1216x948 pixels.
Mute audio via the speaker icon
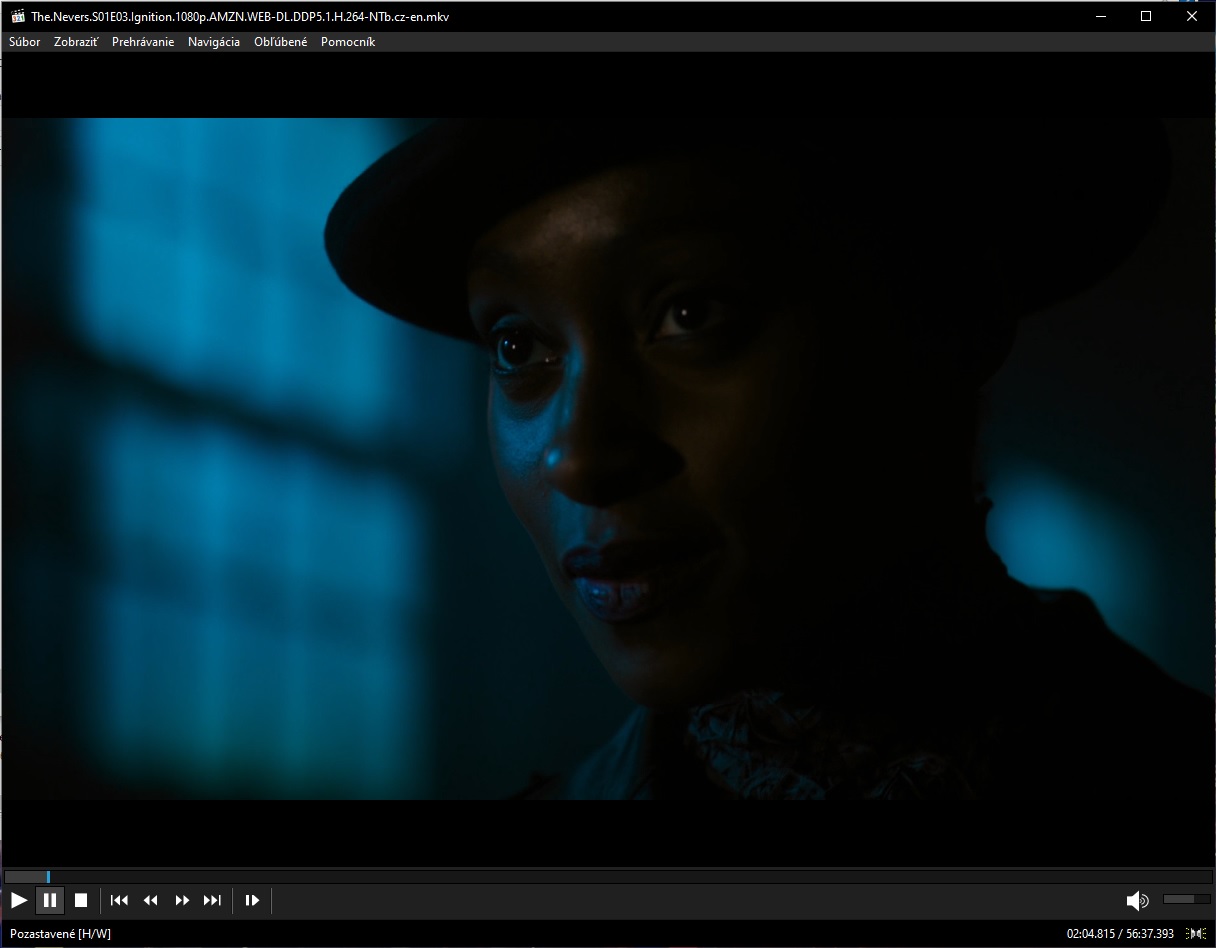(x=1137, y=901)
